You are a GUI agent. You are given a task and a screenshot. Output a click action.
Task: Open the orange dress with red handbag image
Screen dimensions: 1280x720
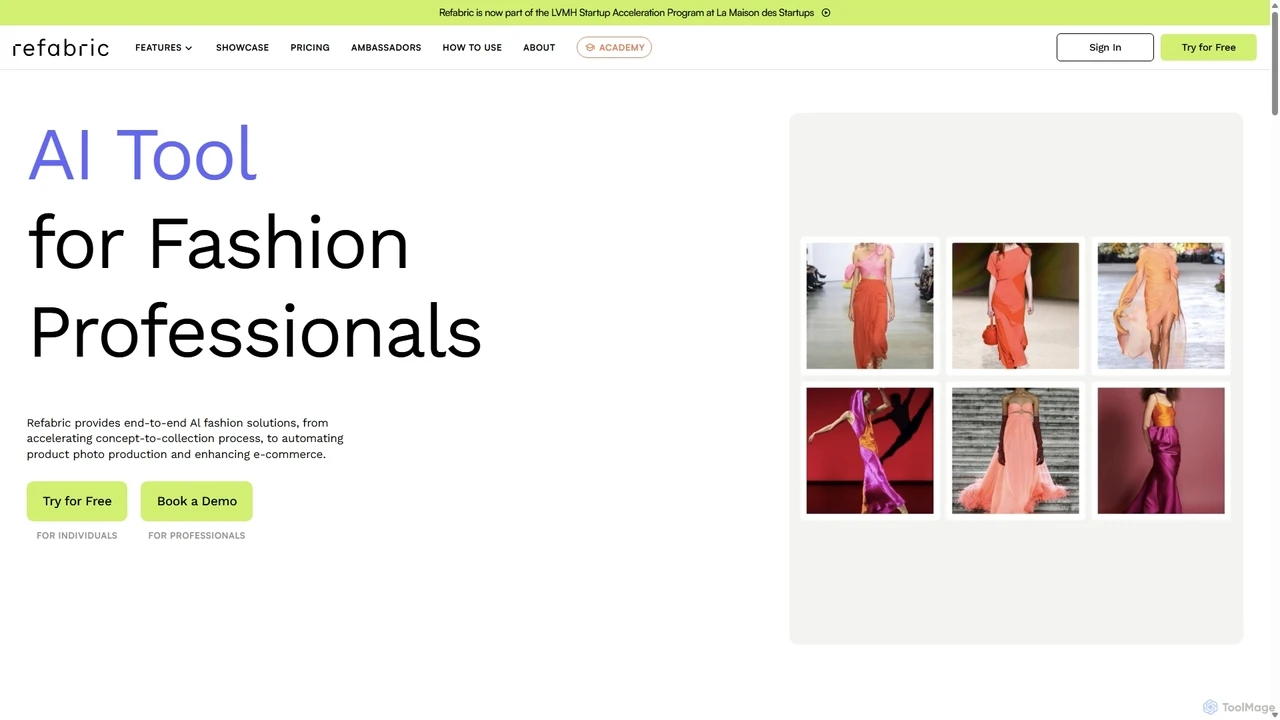click(x=1015, y=306)
